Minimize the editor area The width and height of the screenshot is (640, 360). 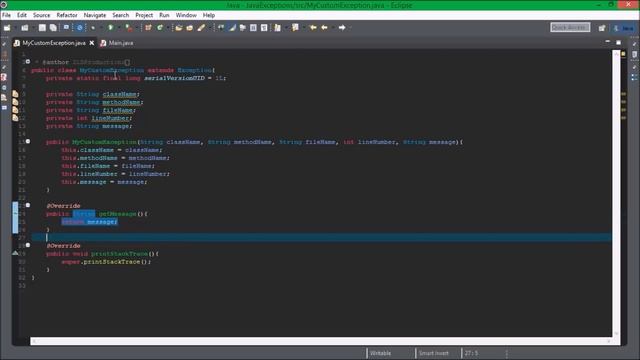coord(608,42)
